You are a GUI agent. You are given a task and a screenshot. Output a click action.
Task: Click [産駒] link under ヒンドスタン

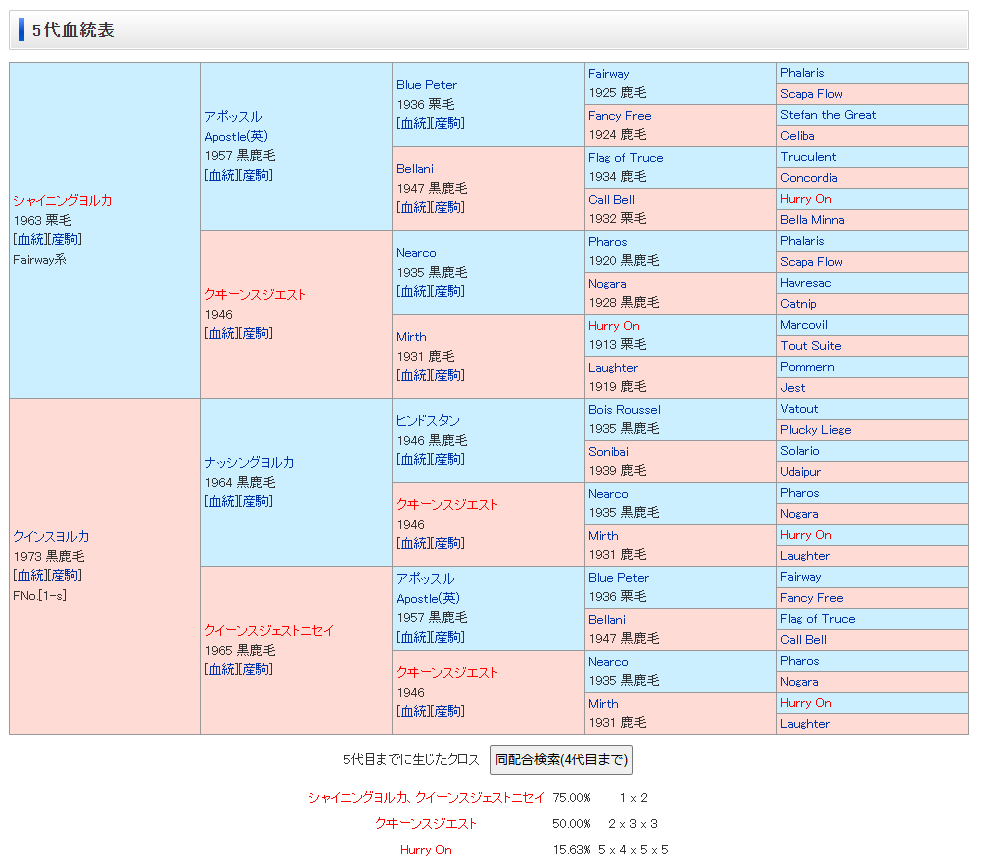click(x=448, y=459)
